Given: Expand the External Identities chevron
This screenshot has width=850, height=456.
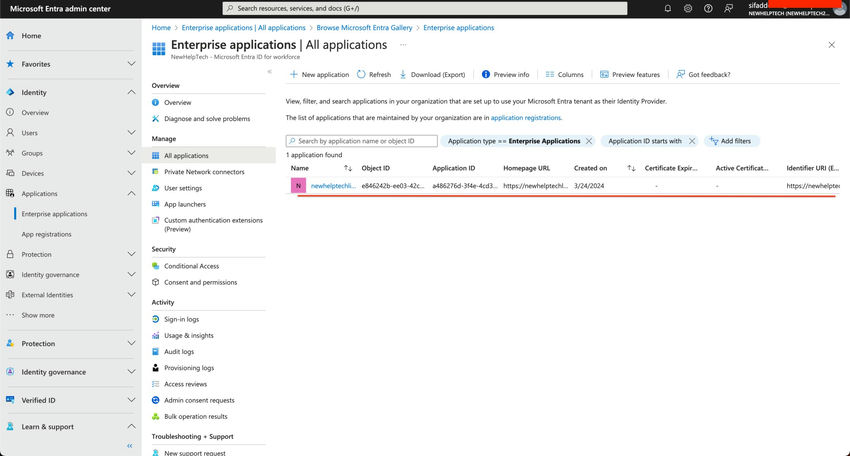Looking at the screenshot, I should (131, 294).
